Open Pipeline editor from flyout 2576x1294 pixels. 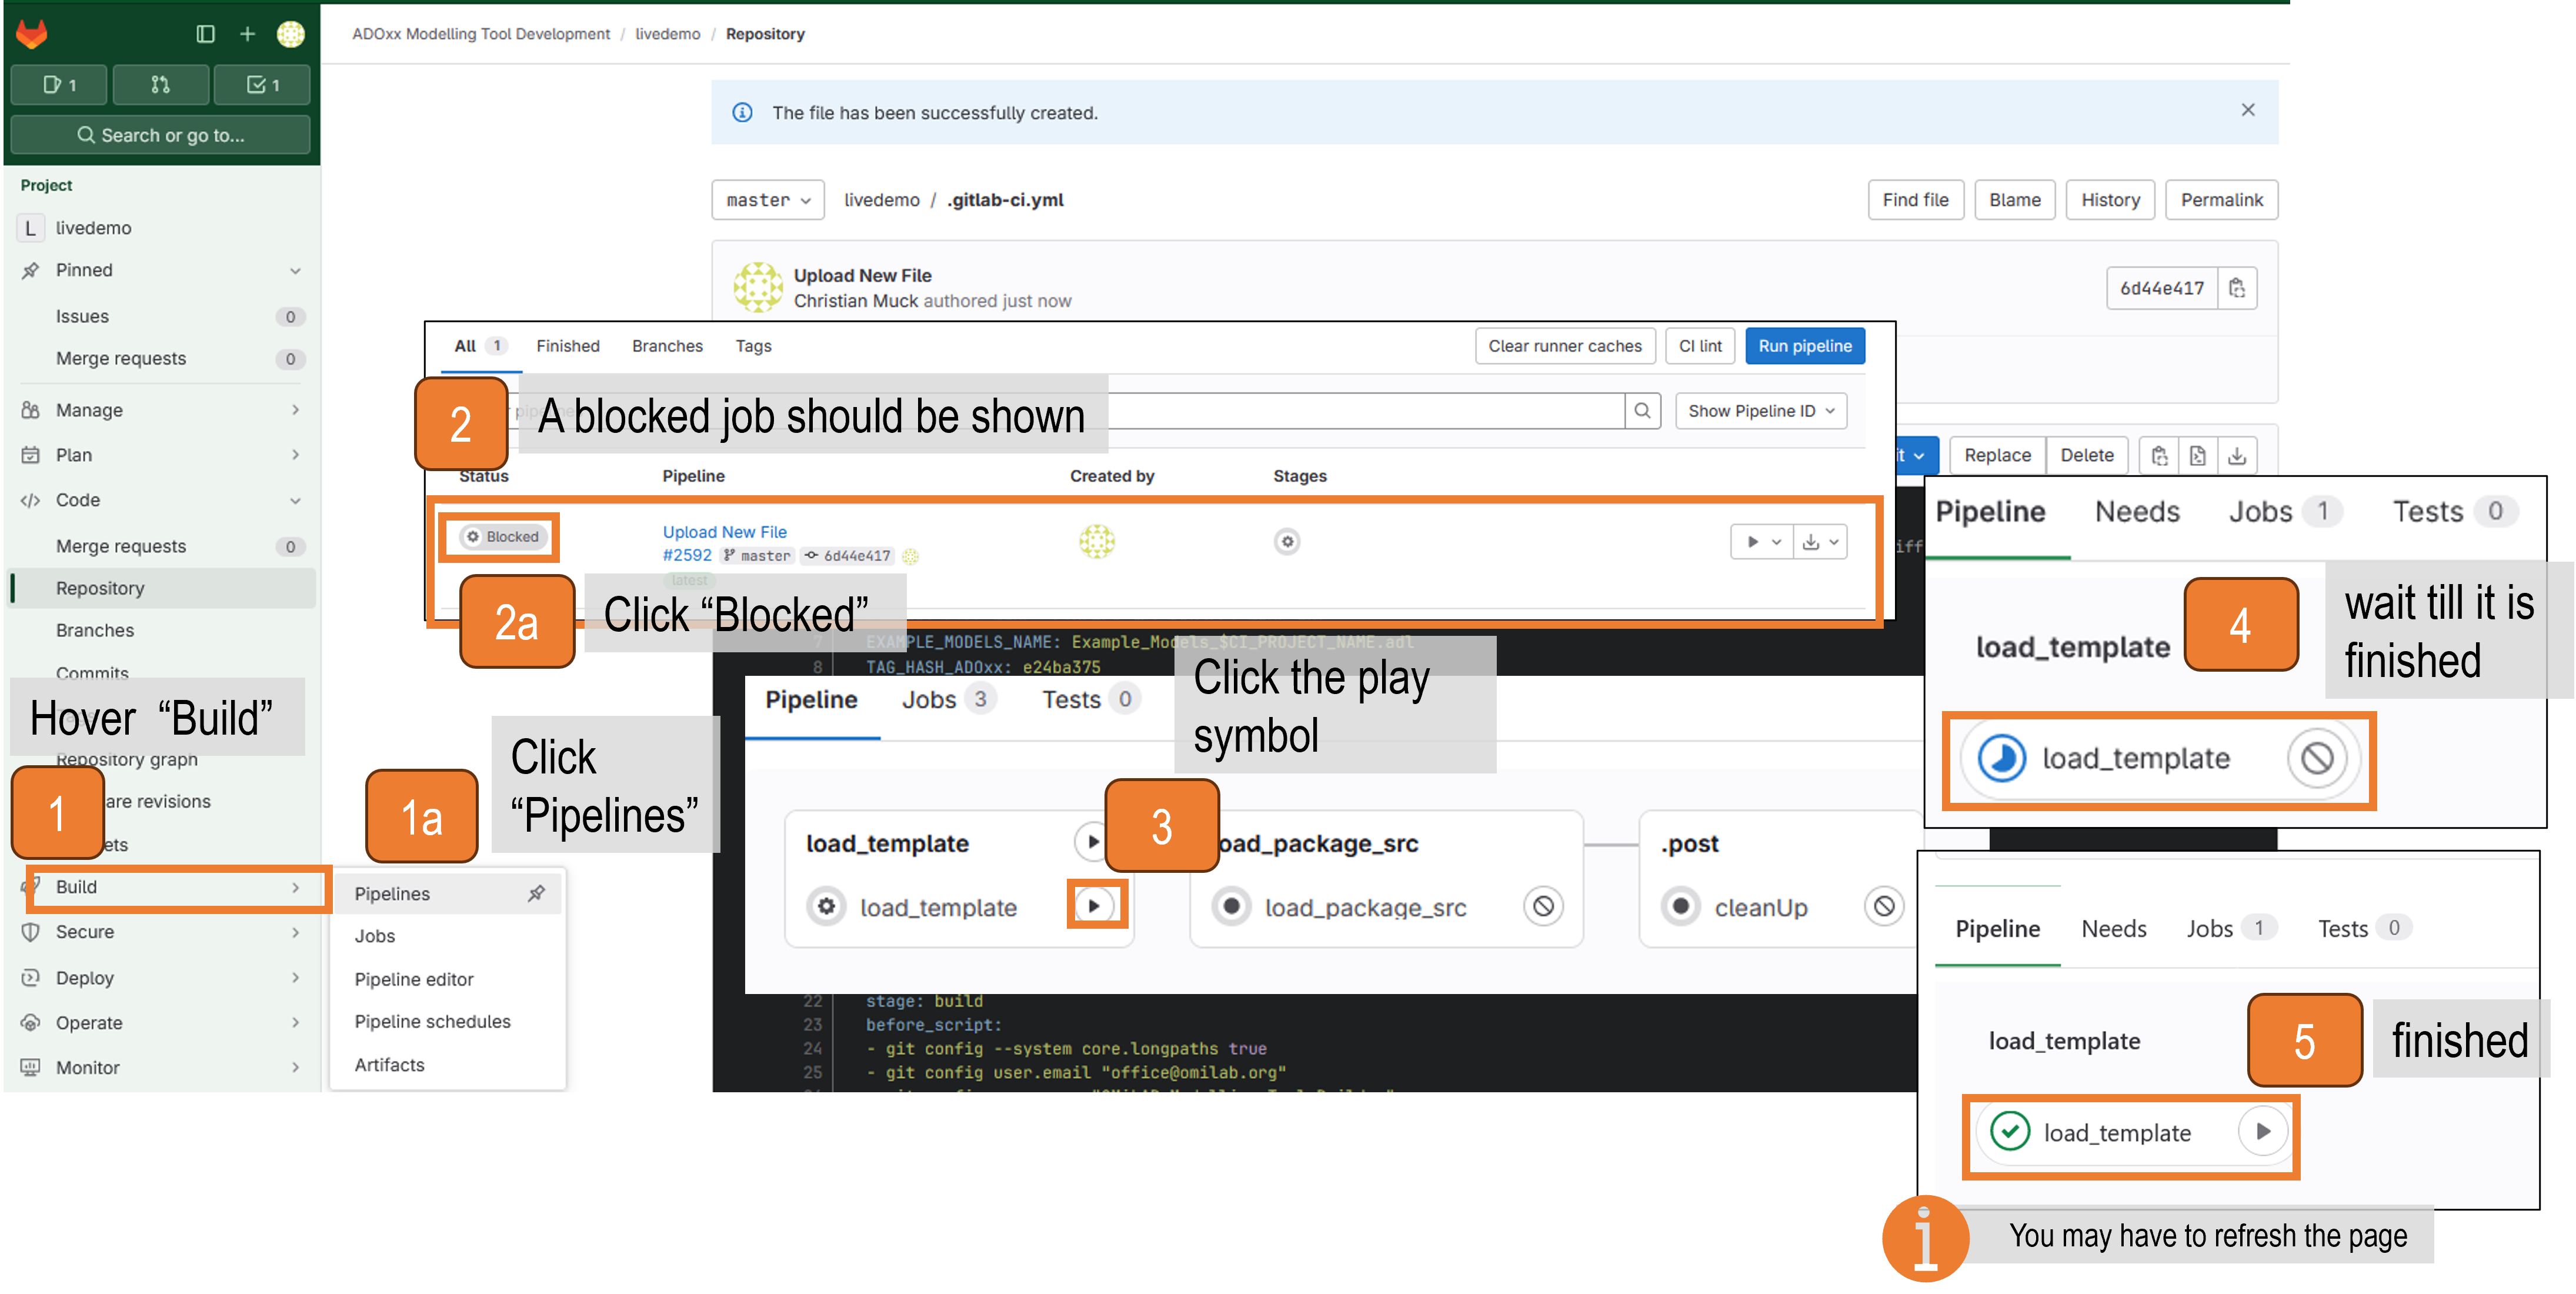pos(445,980)
